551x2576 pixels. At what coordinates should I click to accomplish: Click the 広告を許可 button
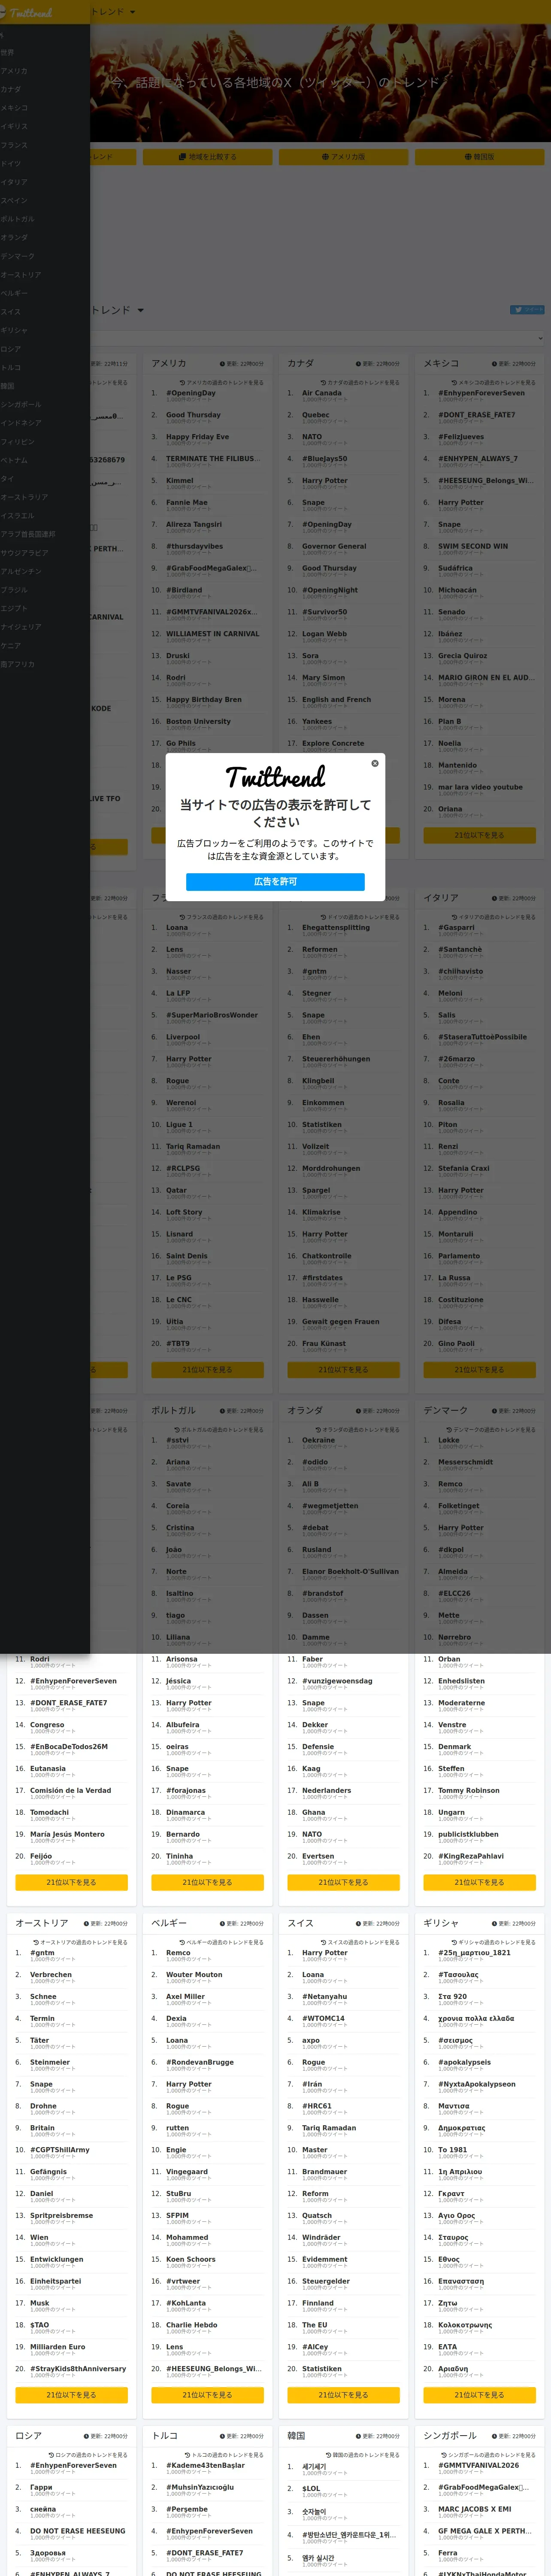coord(275,881)
